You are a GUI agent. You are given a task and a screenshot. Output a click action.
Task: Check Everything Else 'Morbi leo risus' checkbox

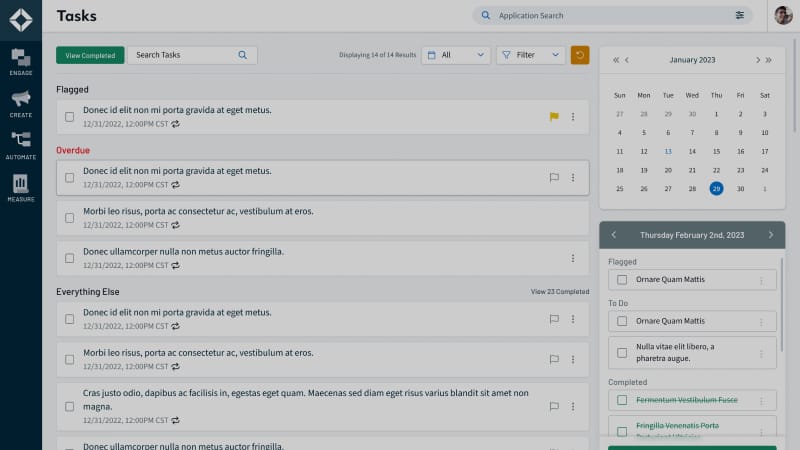click(x=69, y=360)
